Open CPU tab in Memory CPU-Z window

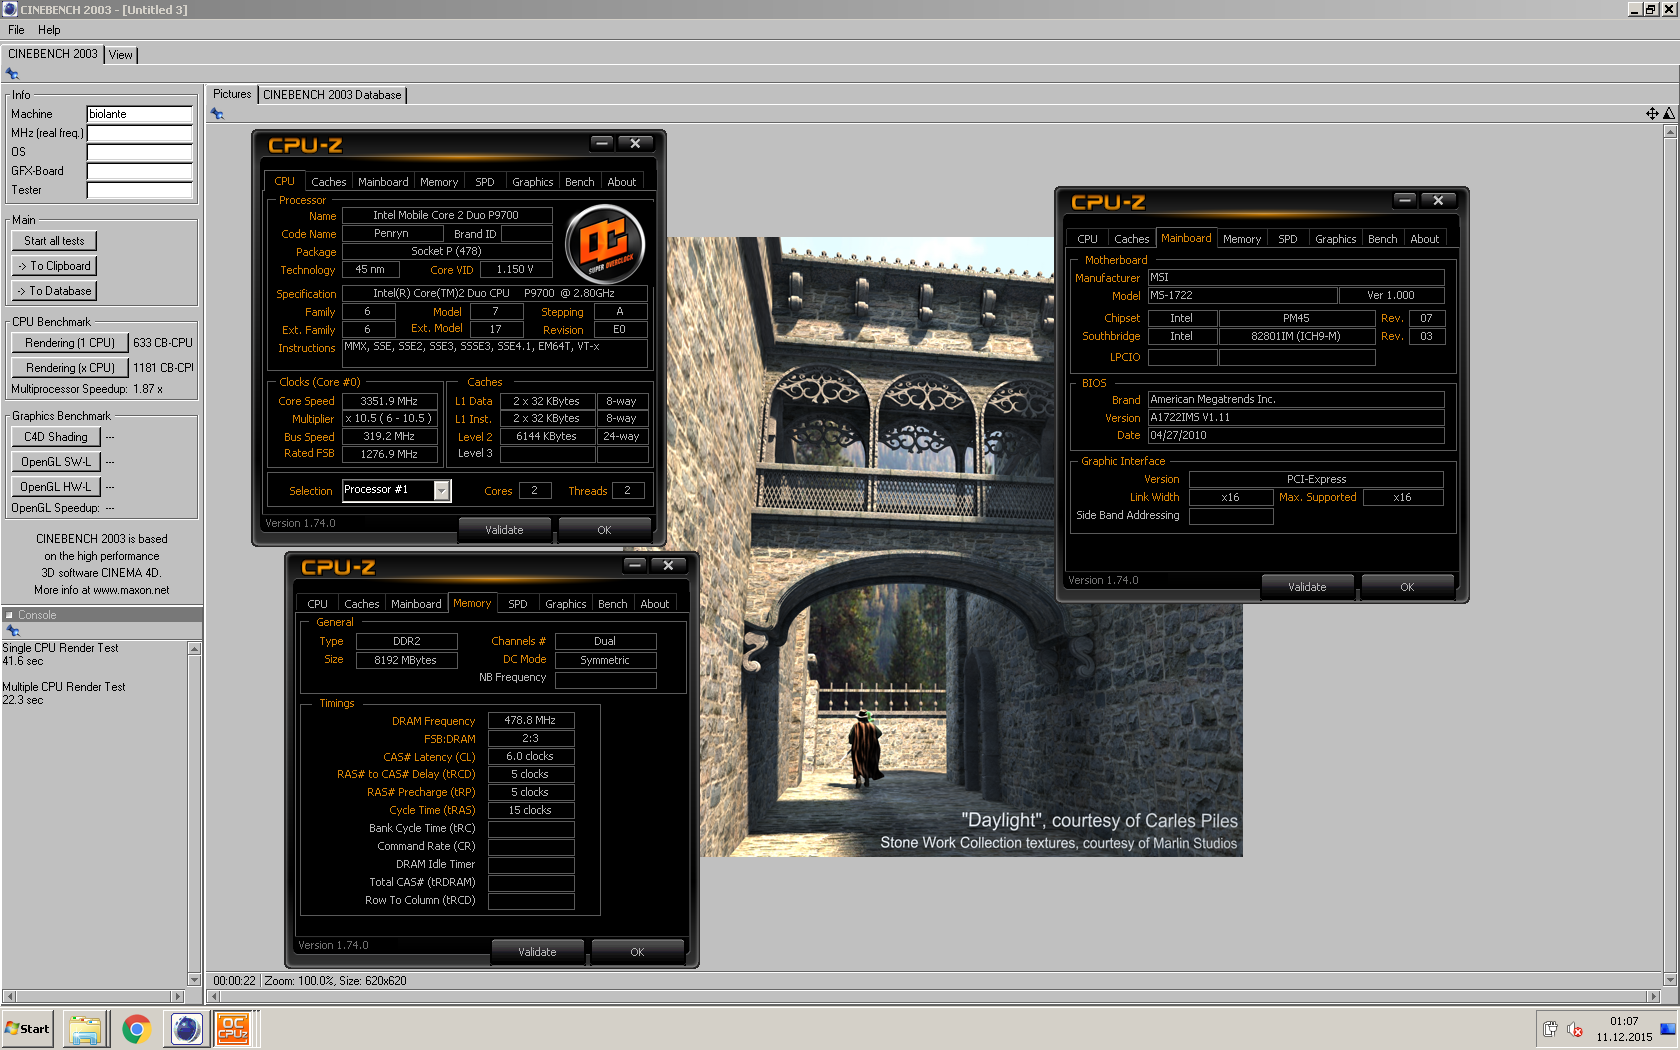pyautogui.click(x=317, y=604)
